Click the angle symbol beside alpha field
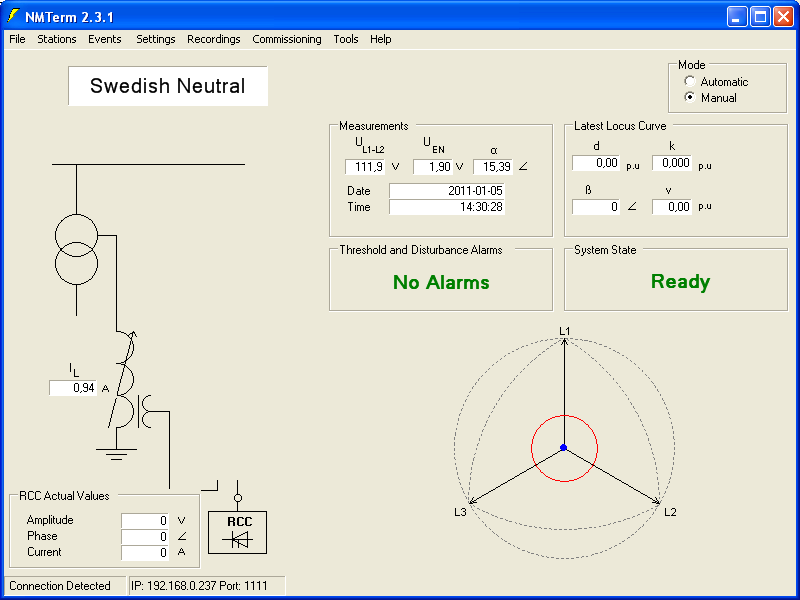This screenshot has height=600, width=800. pos(523,166)
